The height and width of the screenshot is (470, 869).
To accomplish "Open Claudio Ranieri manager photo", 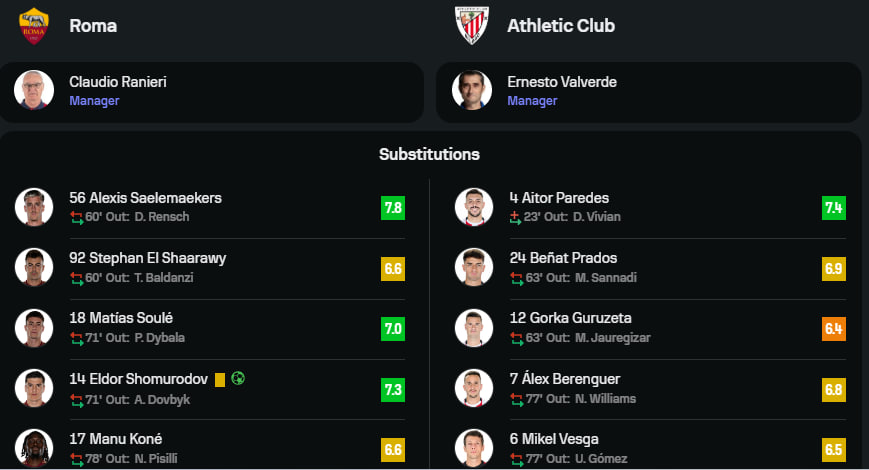I will (34, 90).
